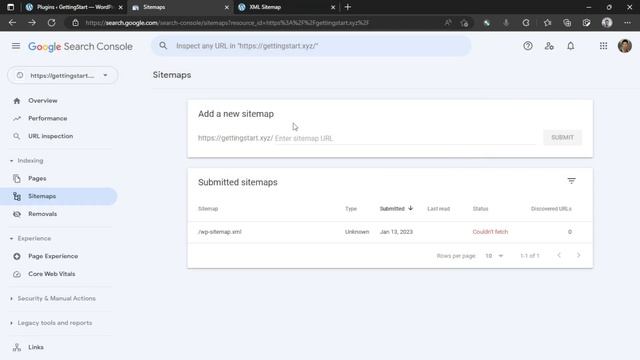Click the Type column header
The height and width of the screenshot is (360, 640).
pyautogui.click(x=351, y=209)
